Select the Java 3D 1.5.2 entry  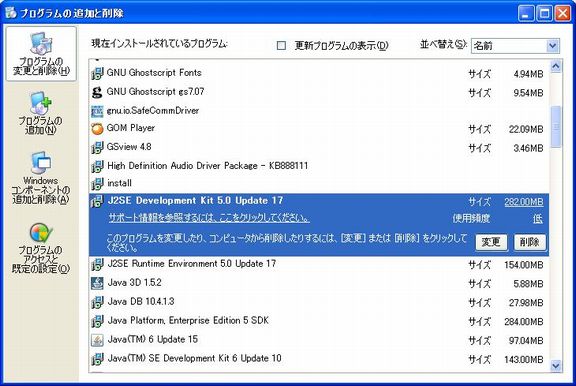point(319,283)
